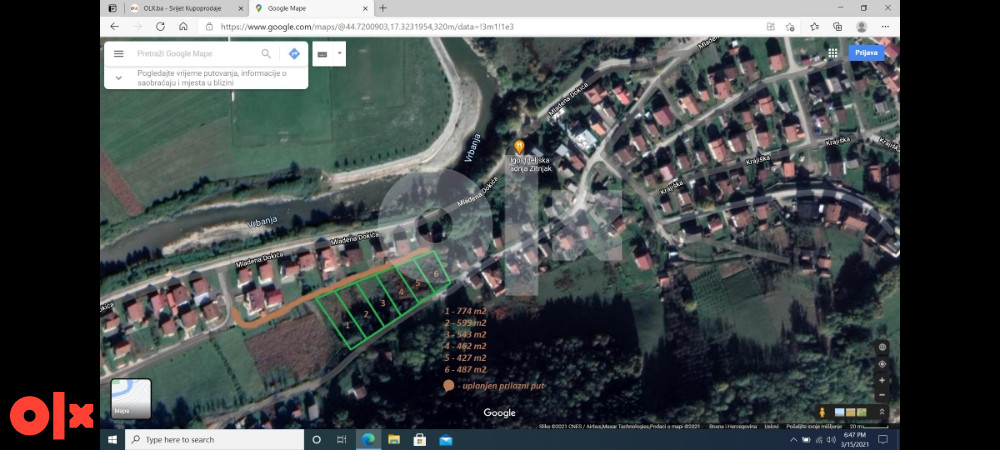Reload the current page
The width and height of the screenshot is (1000, 450).
160,27
